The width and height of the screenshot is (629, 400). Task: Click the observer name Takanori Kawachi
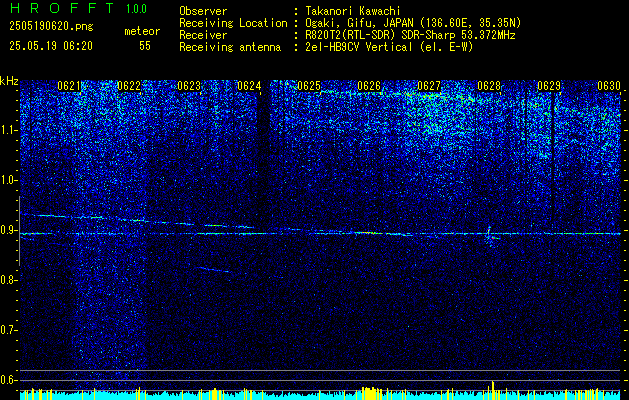click(x=353, y=12)
